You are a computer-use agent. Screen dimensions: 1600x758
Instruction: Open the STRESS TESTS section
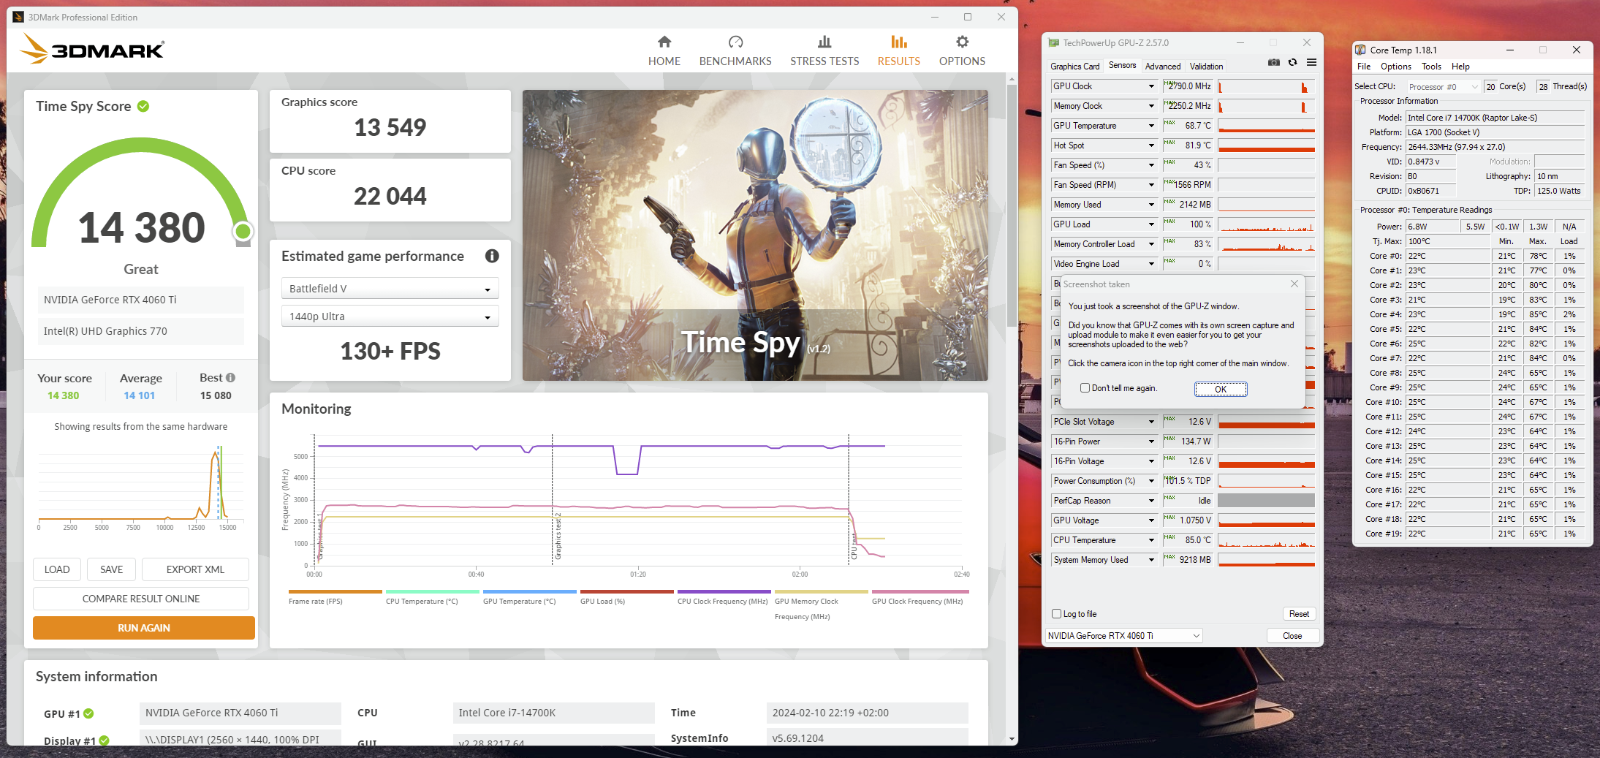(x=824, y=51)
